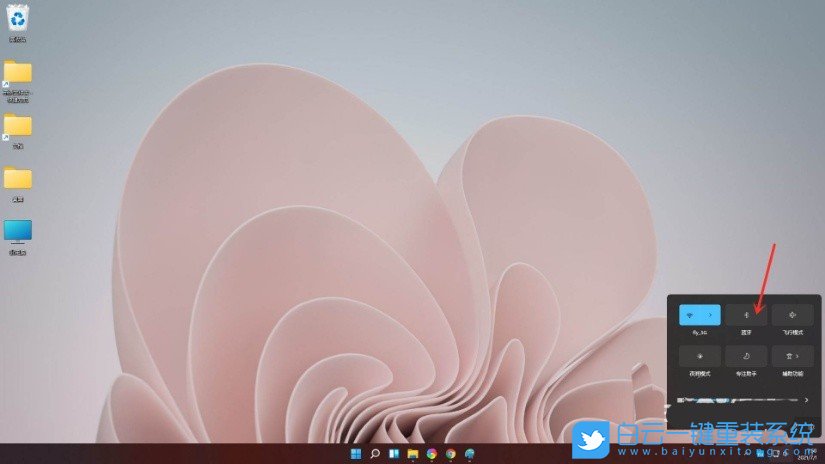Screen dimensions: 825x464
Task: Toggle the Bluetooth quick setting tile
Action: [746, 315]
